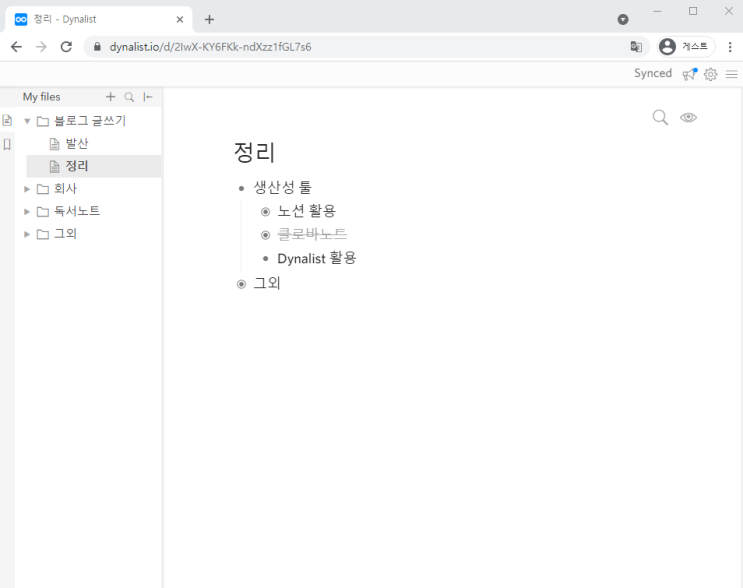Expand the 독서노트 folder arrow
Image resolution: width=743 pixels, height=588 pixels.
(x=27, y=211)
